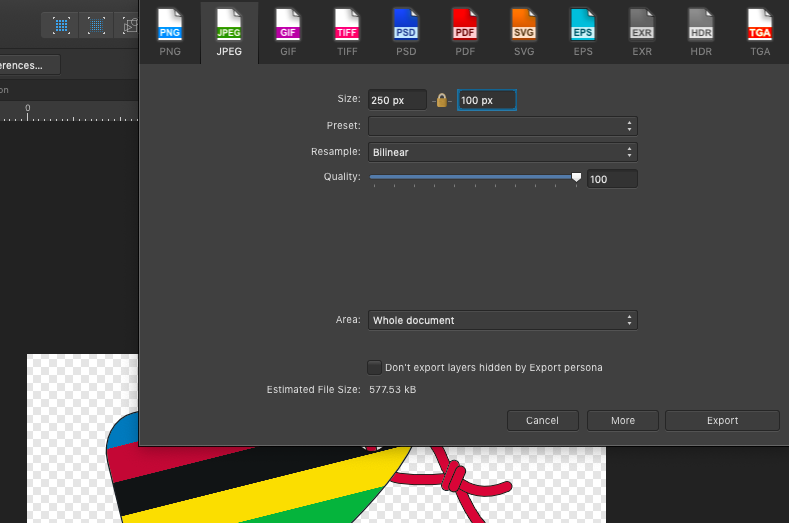Select the PDF export format

(x=465, y=32)
